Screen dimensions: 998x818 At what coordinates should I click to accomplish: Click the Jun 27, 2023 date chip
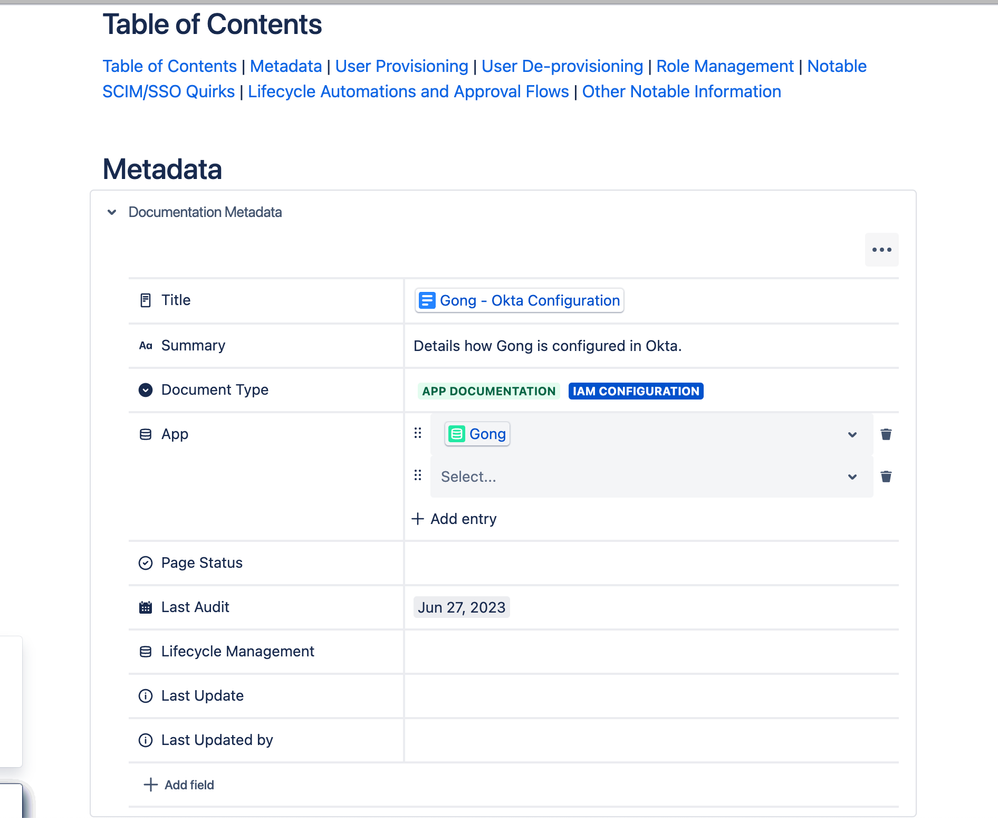[461, 607]
